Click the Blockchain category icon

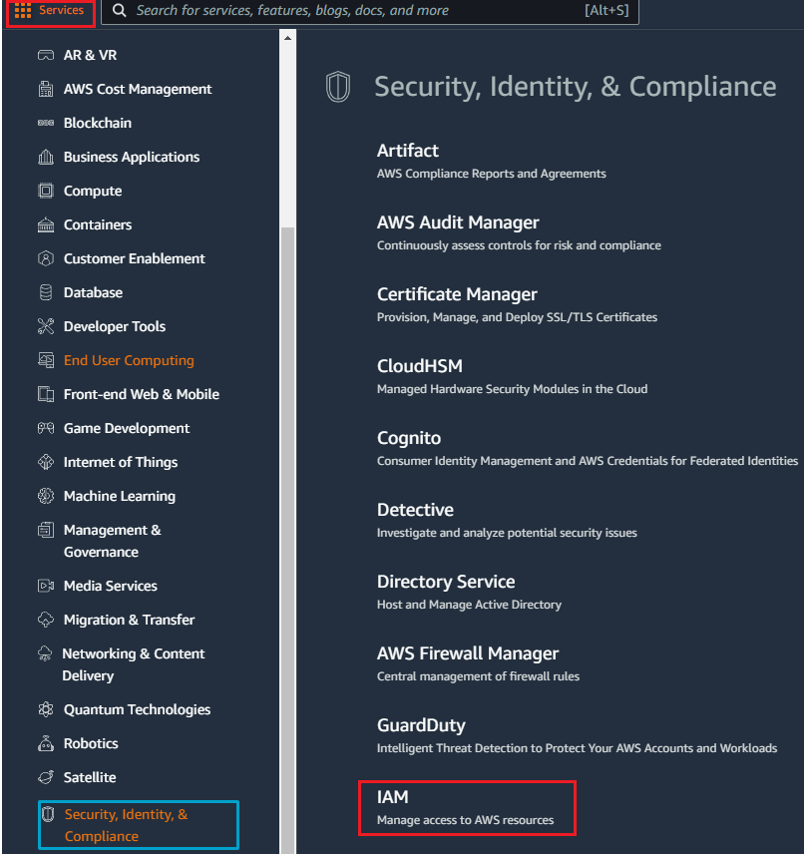(46, 123)
